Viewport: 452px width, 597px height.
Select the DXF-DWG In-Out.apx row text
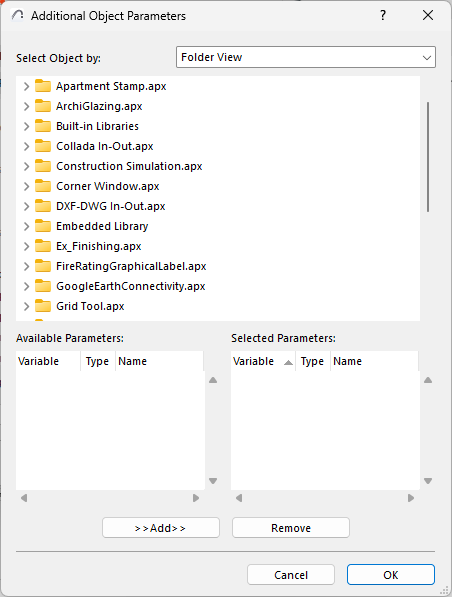tap(111, 206)
